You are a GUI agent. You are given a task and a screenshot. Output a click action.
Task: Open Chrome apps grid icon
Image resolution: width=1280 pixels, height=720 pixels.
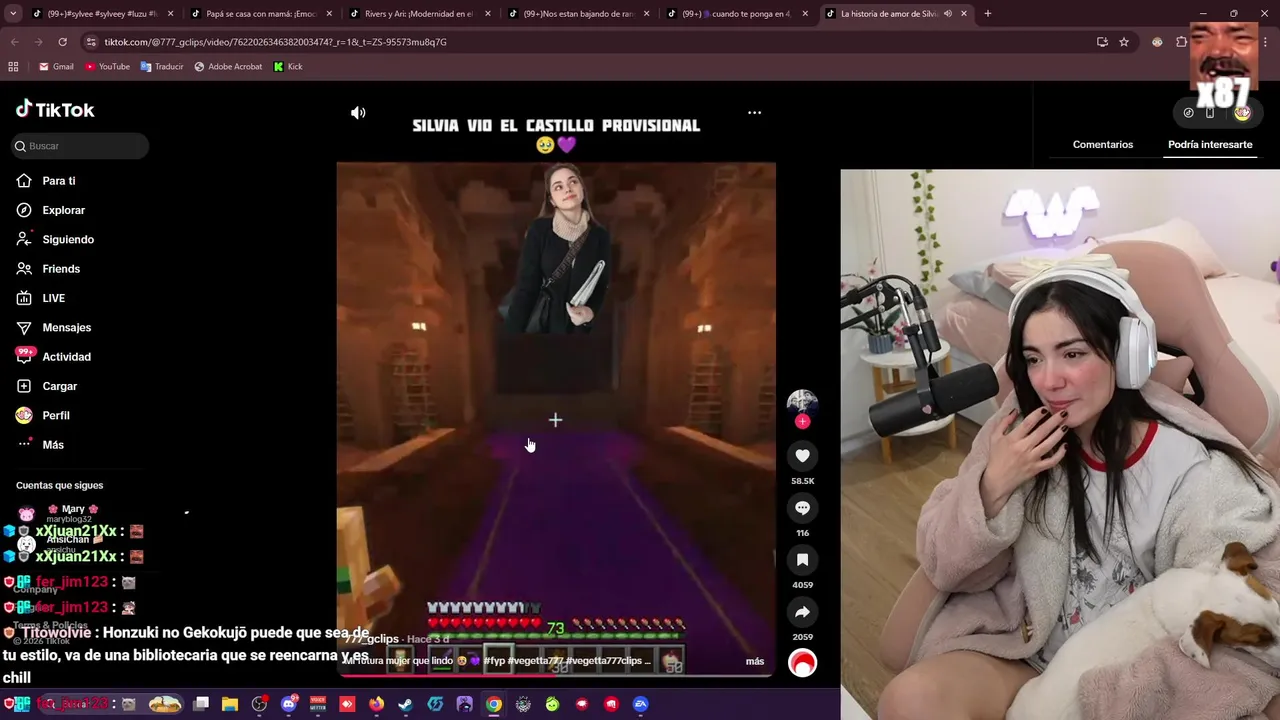pos(13,67)
